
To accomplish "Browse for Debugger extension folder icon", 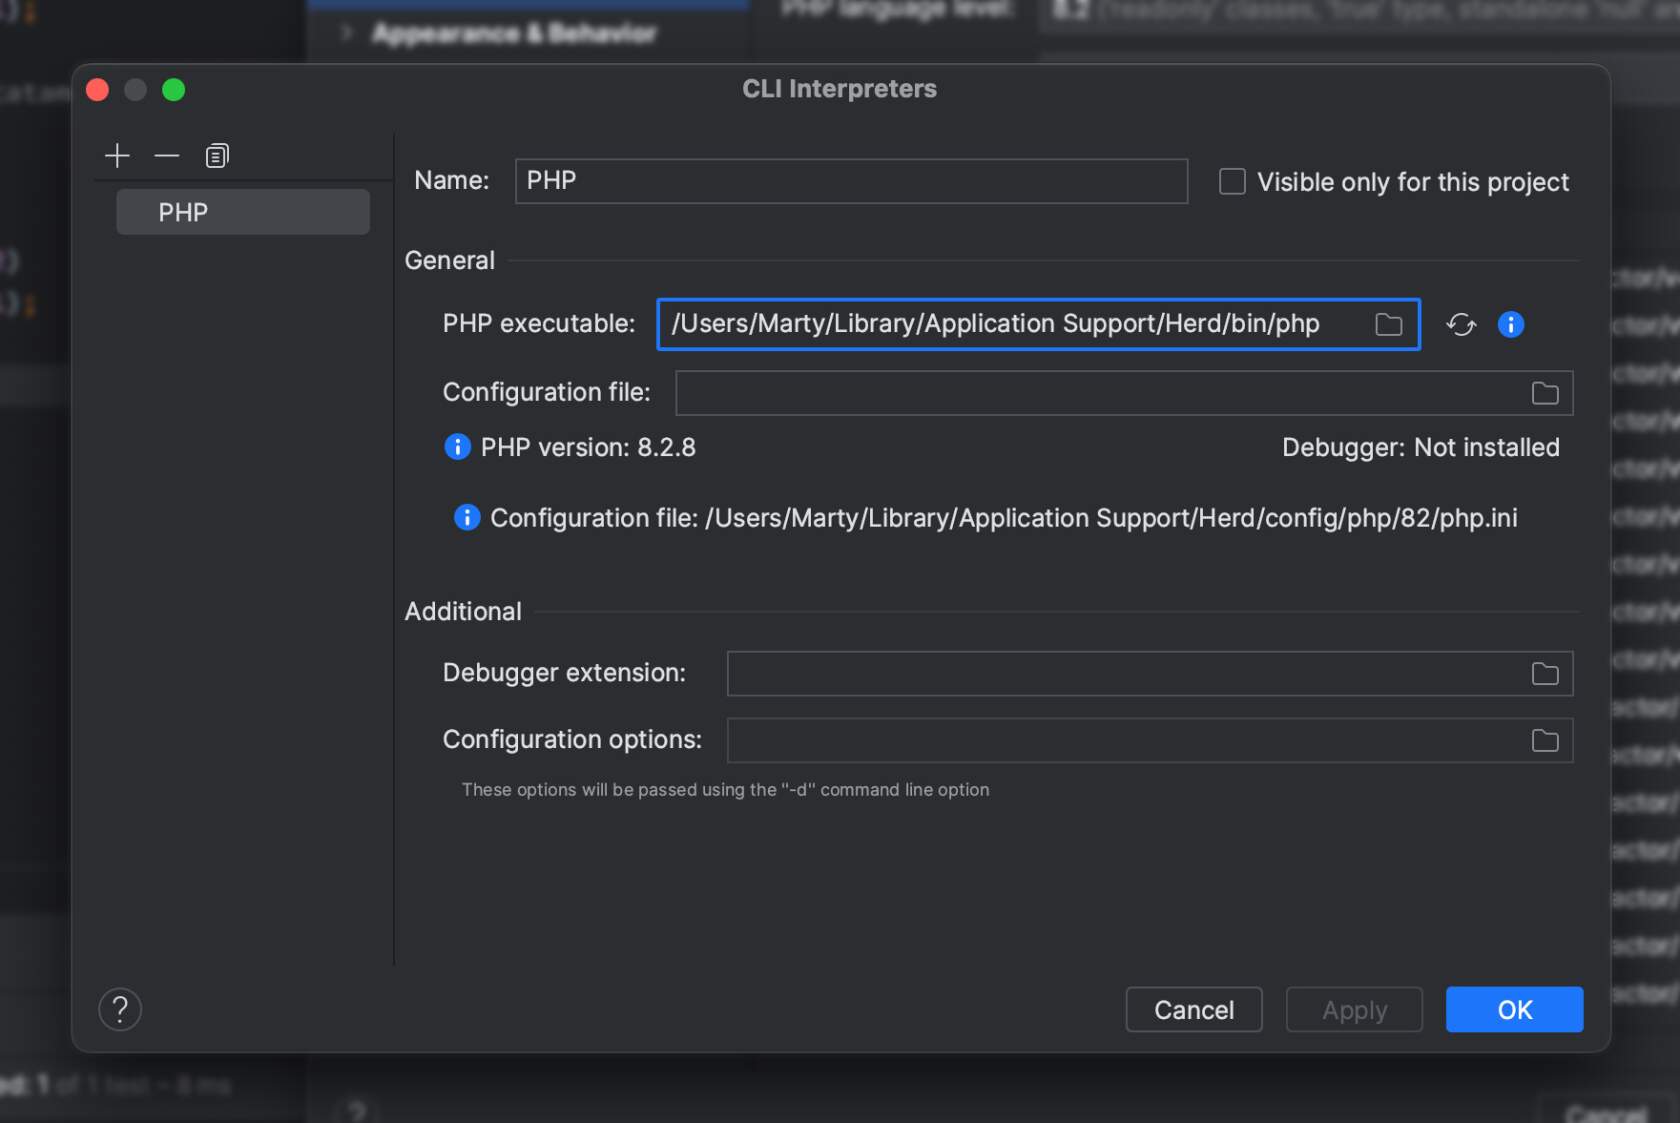I will coord(1545,674).
